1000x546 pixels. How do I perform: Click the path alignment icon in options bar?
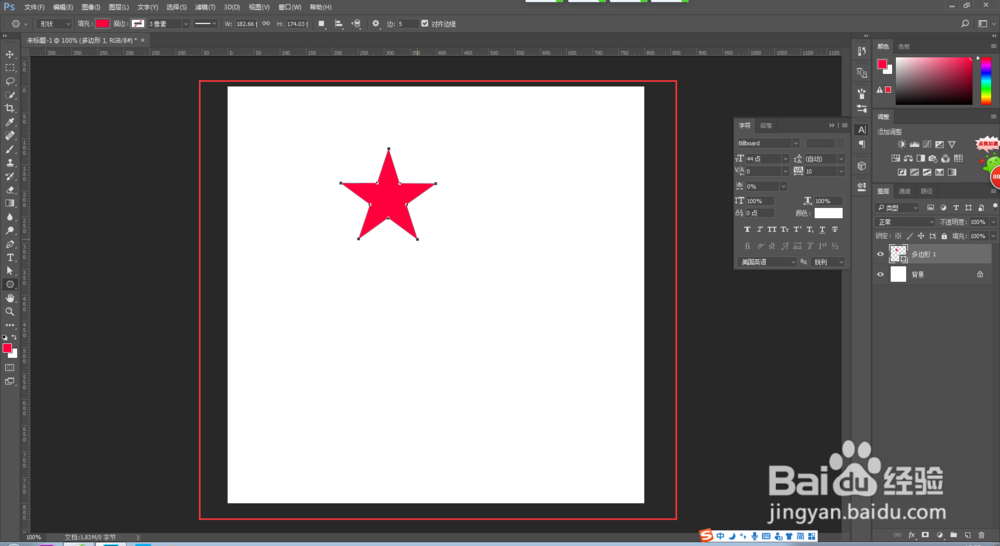tap(339, 24)
